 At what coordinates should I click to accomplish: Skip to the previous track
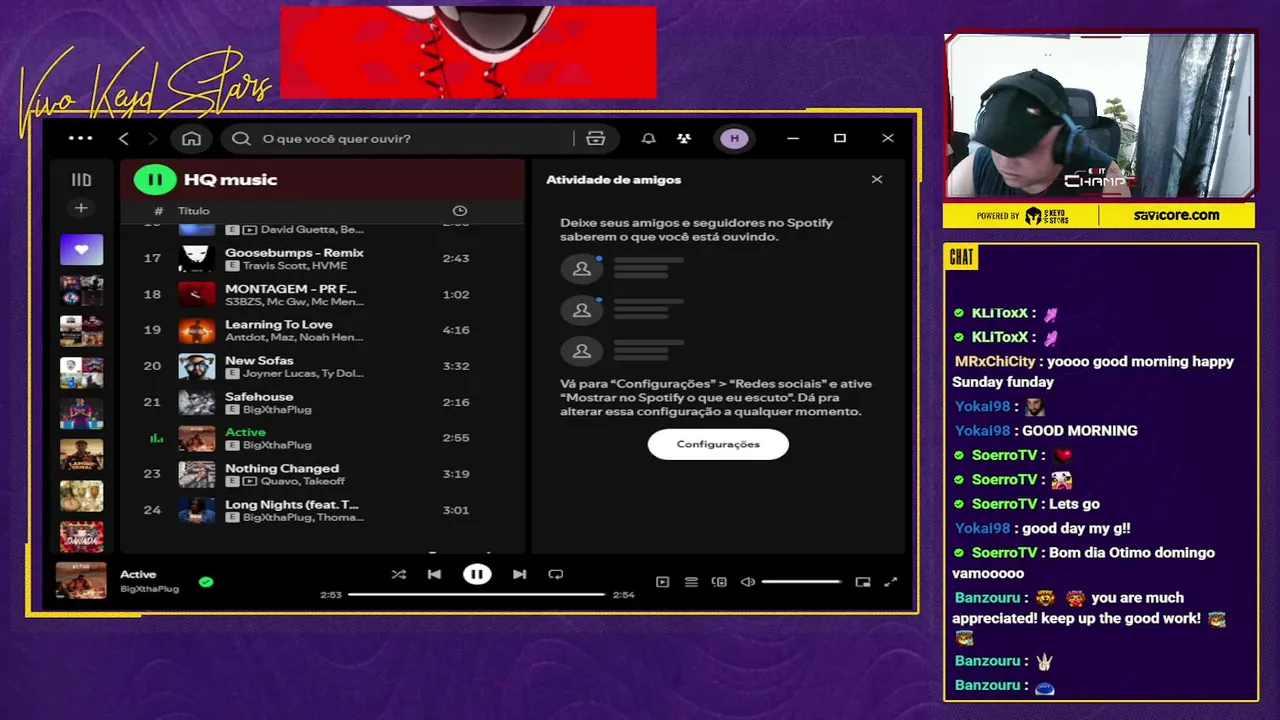434,574
